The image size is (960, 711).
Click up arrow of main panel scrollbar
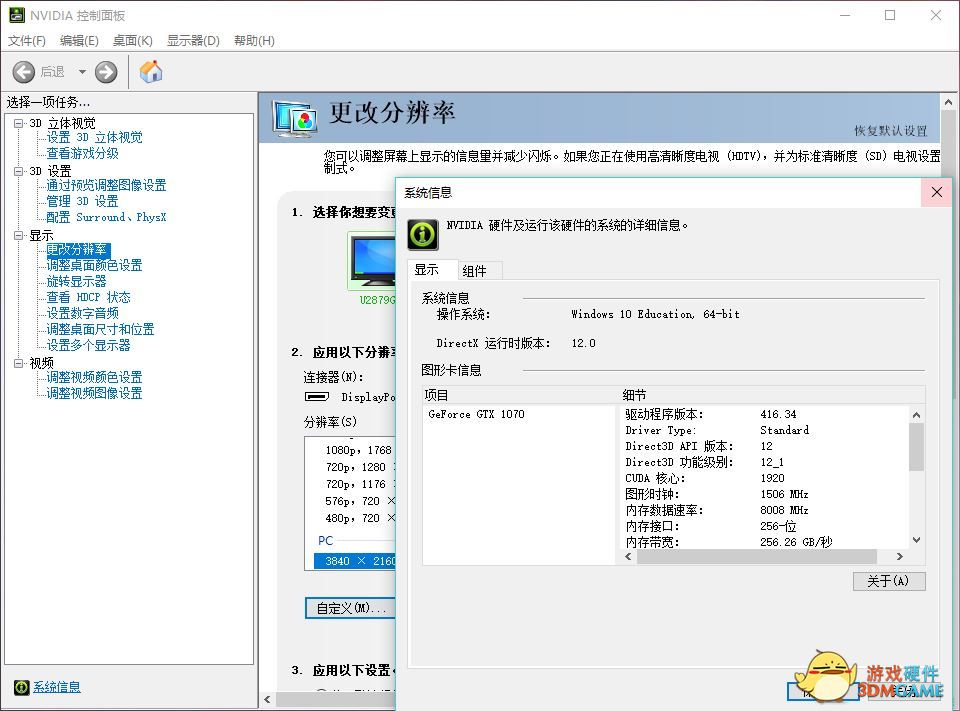pyautogui.click(x=948, y=102)
